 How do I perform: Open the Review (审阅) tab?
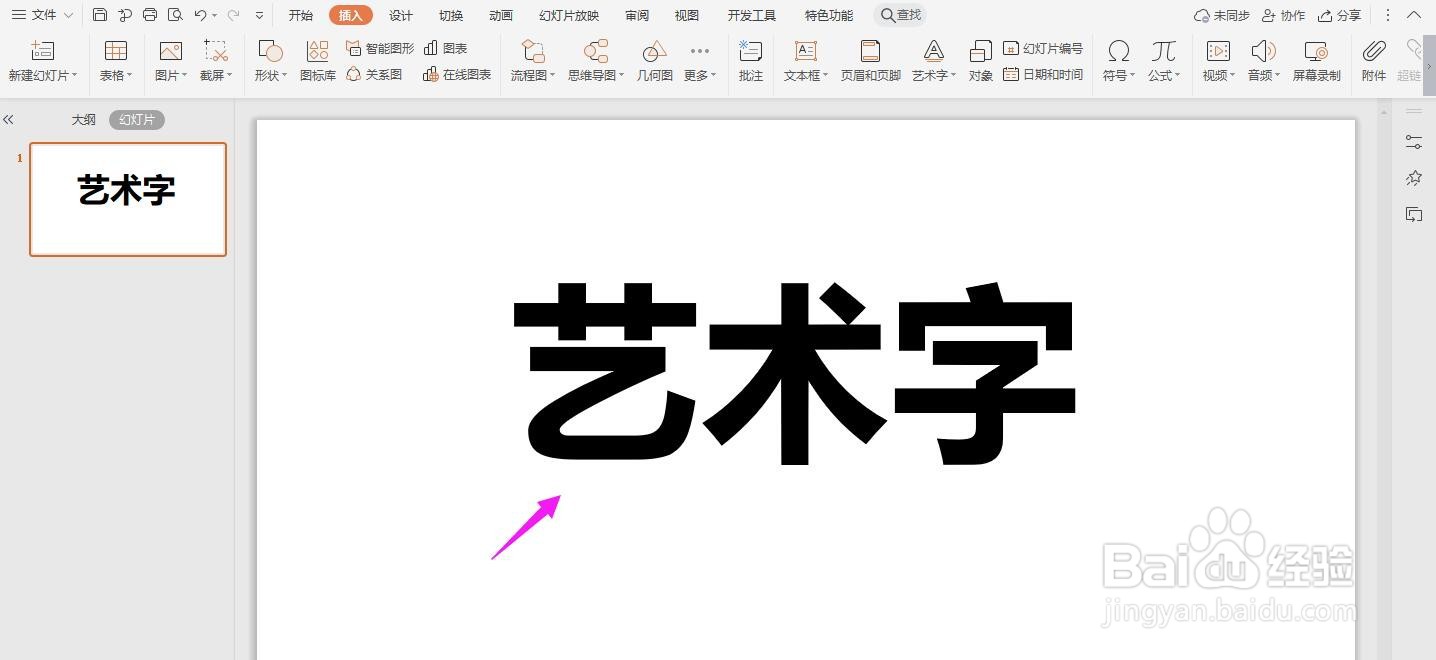coord(637,15)
